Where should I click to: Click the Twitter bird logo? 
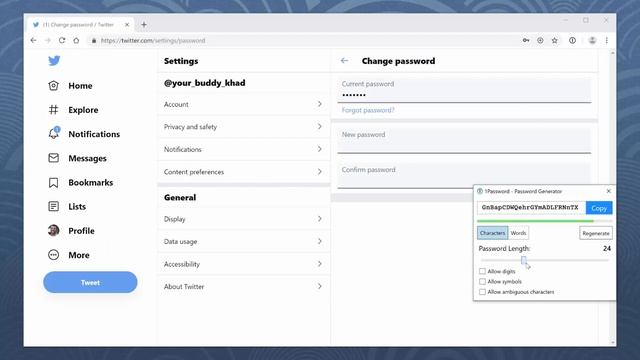point(54,60)
